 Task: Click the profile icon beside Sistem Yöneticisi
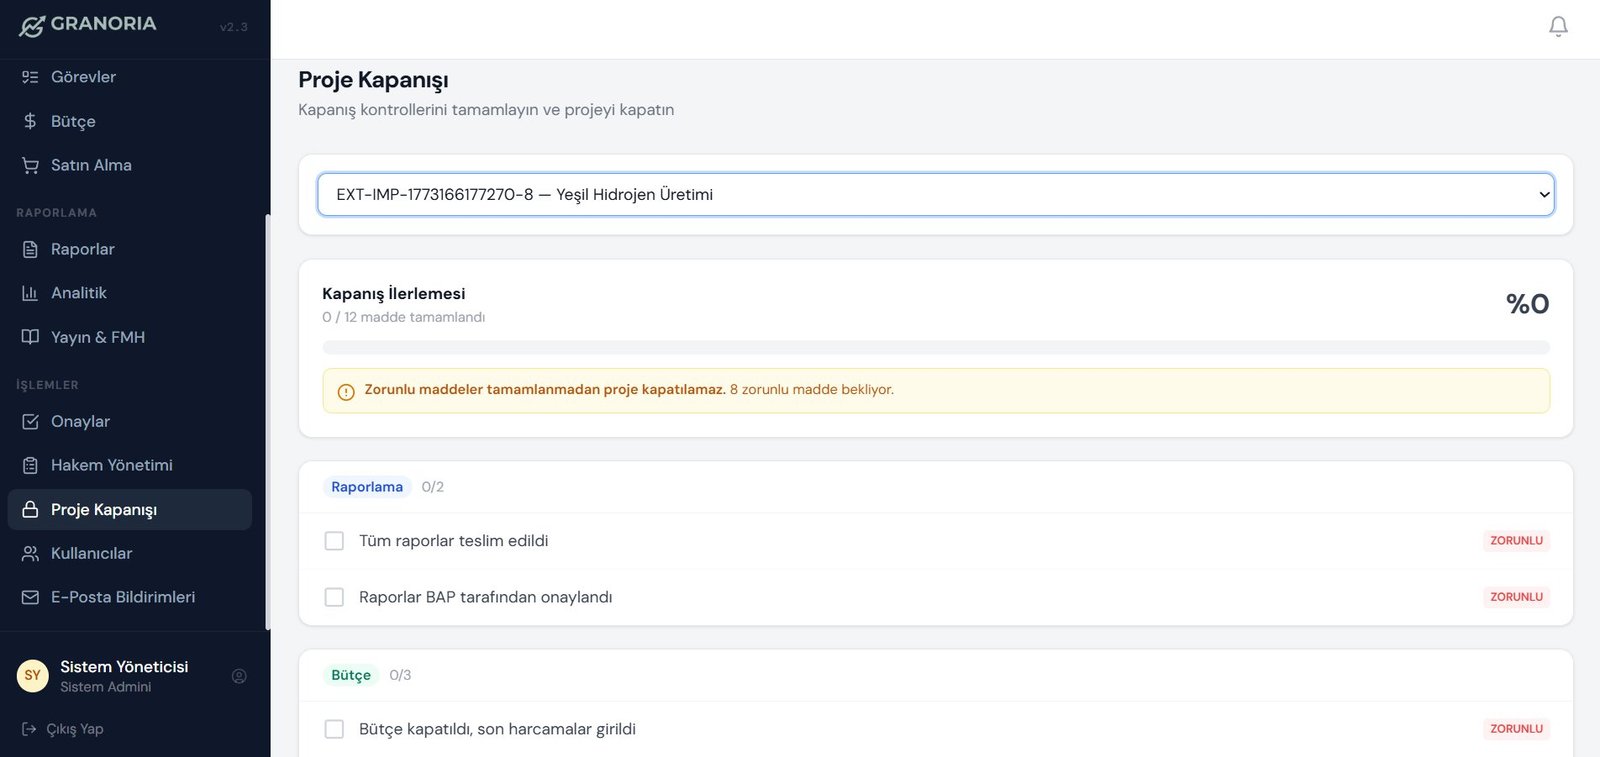coord(239,676)
